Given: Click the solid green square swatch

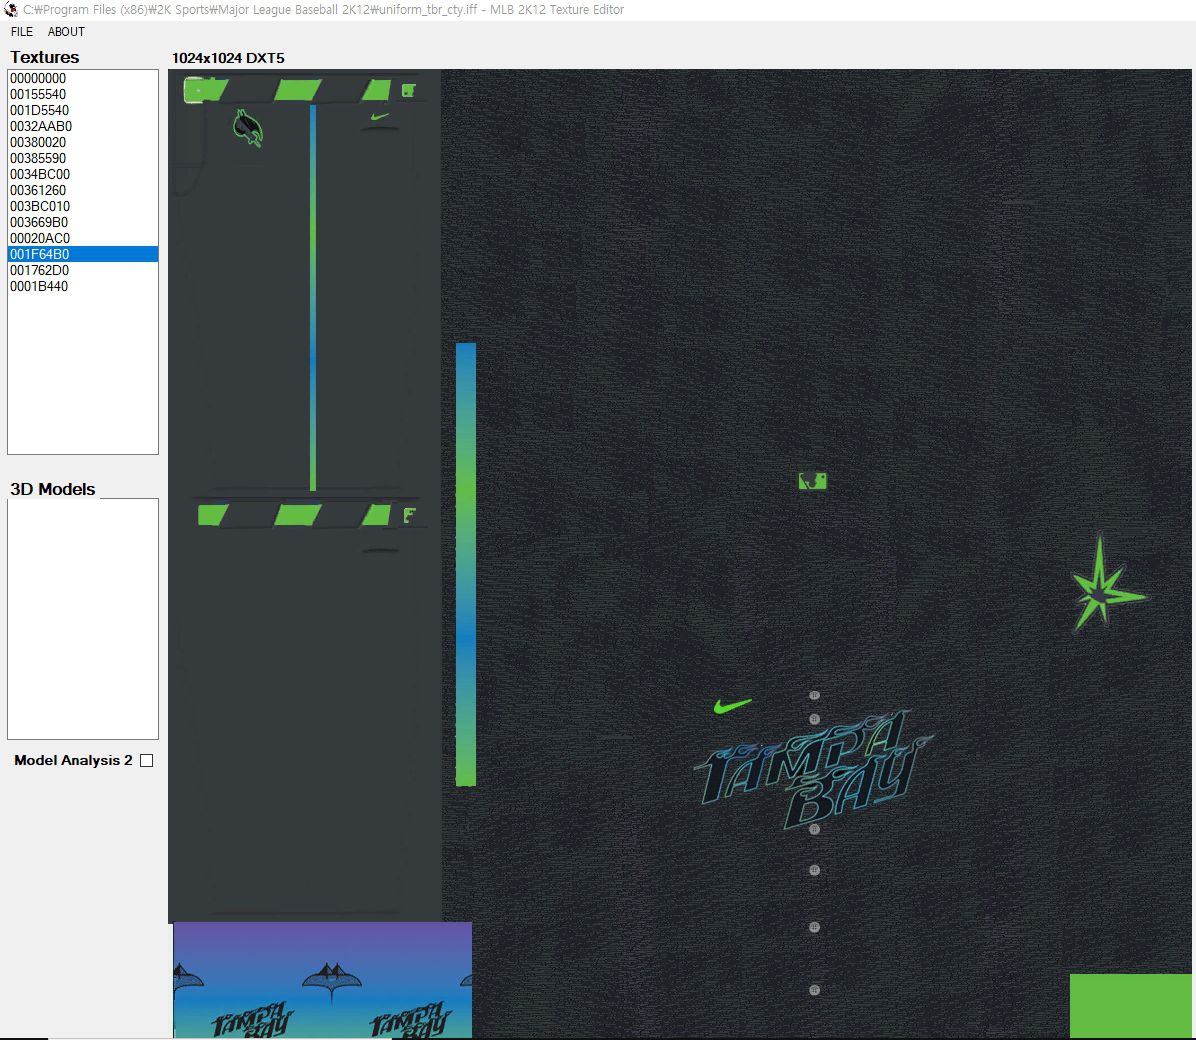Looking at the screenshot, I should click(1130, 1005).
